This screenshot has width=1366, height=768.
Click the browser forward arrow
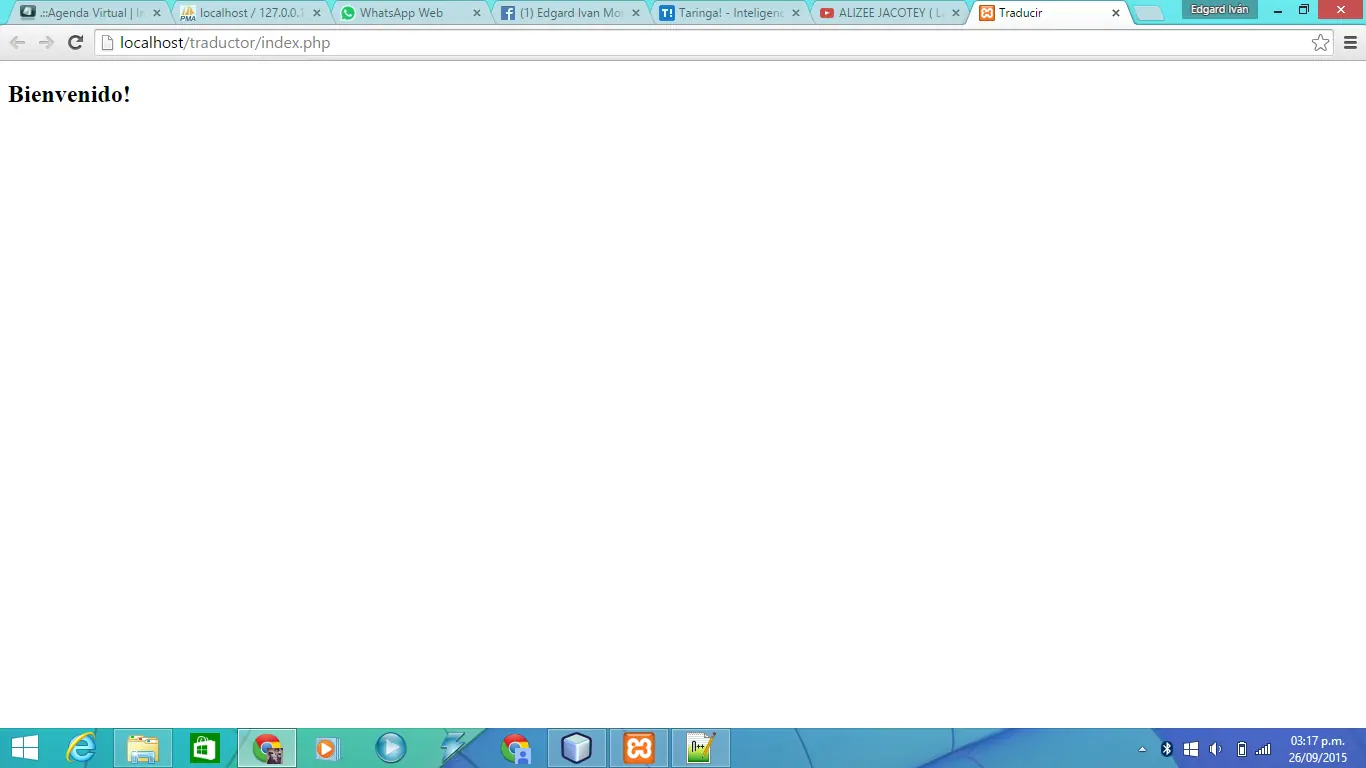pyautogui.click(x=46, y=43)
